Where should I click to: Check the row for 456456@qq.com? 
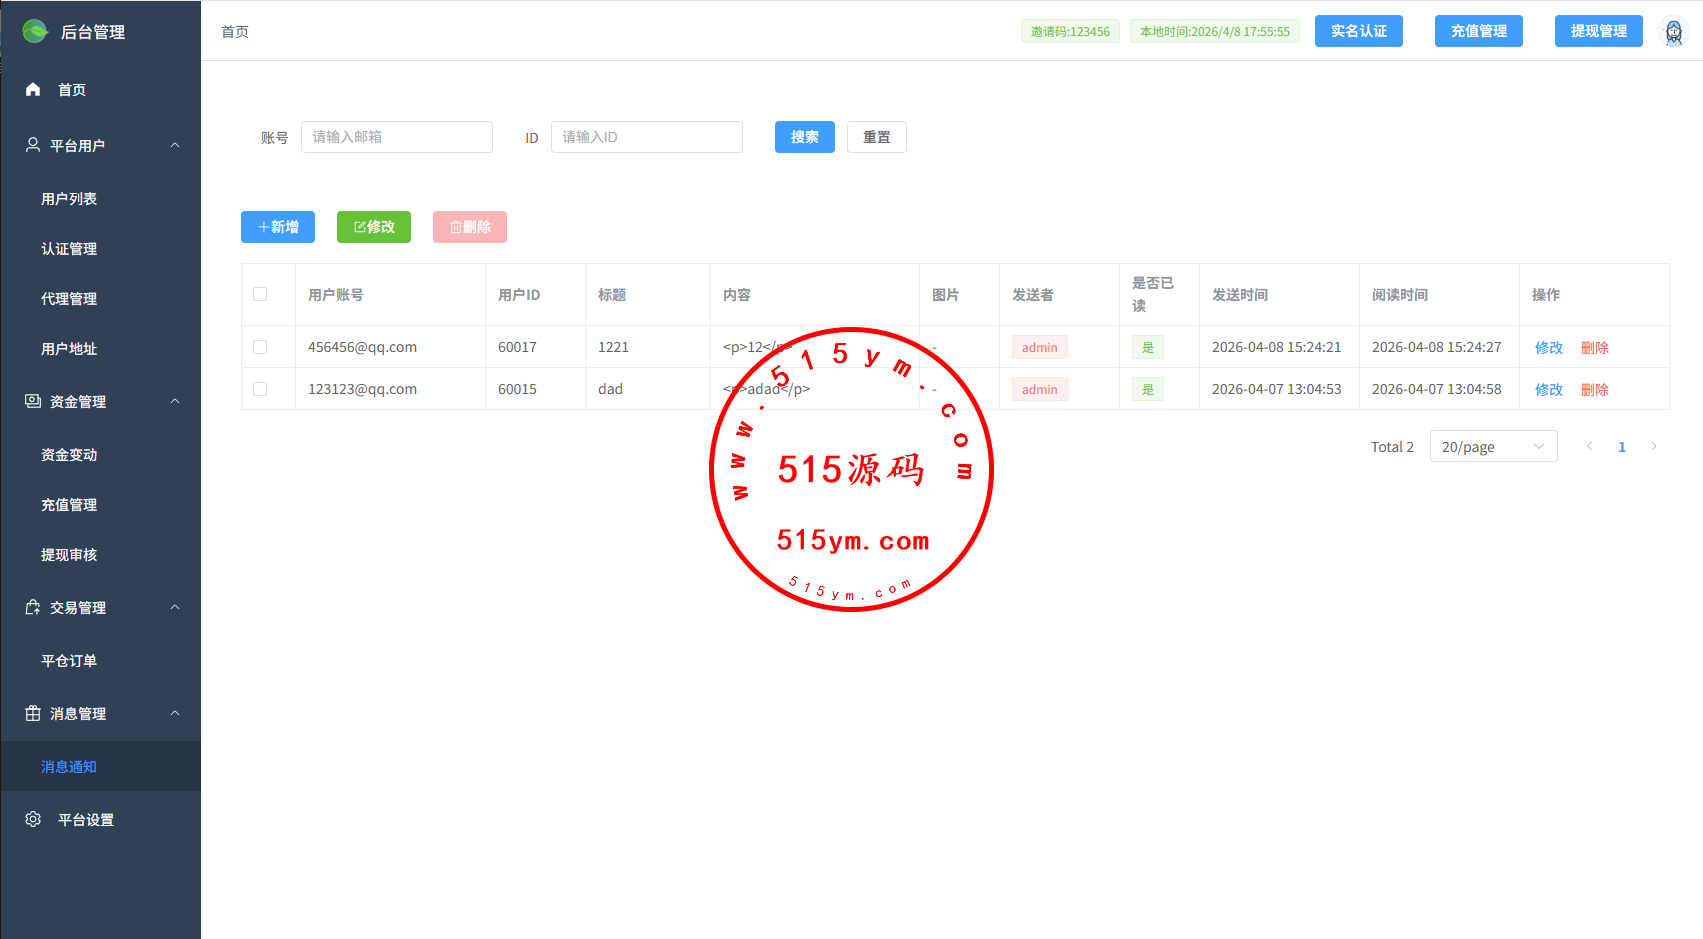260,347
